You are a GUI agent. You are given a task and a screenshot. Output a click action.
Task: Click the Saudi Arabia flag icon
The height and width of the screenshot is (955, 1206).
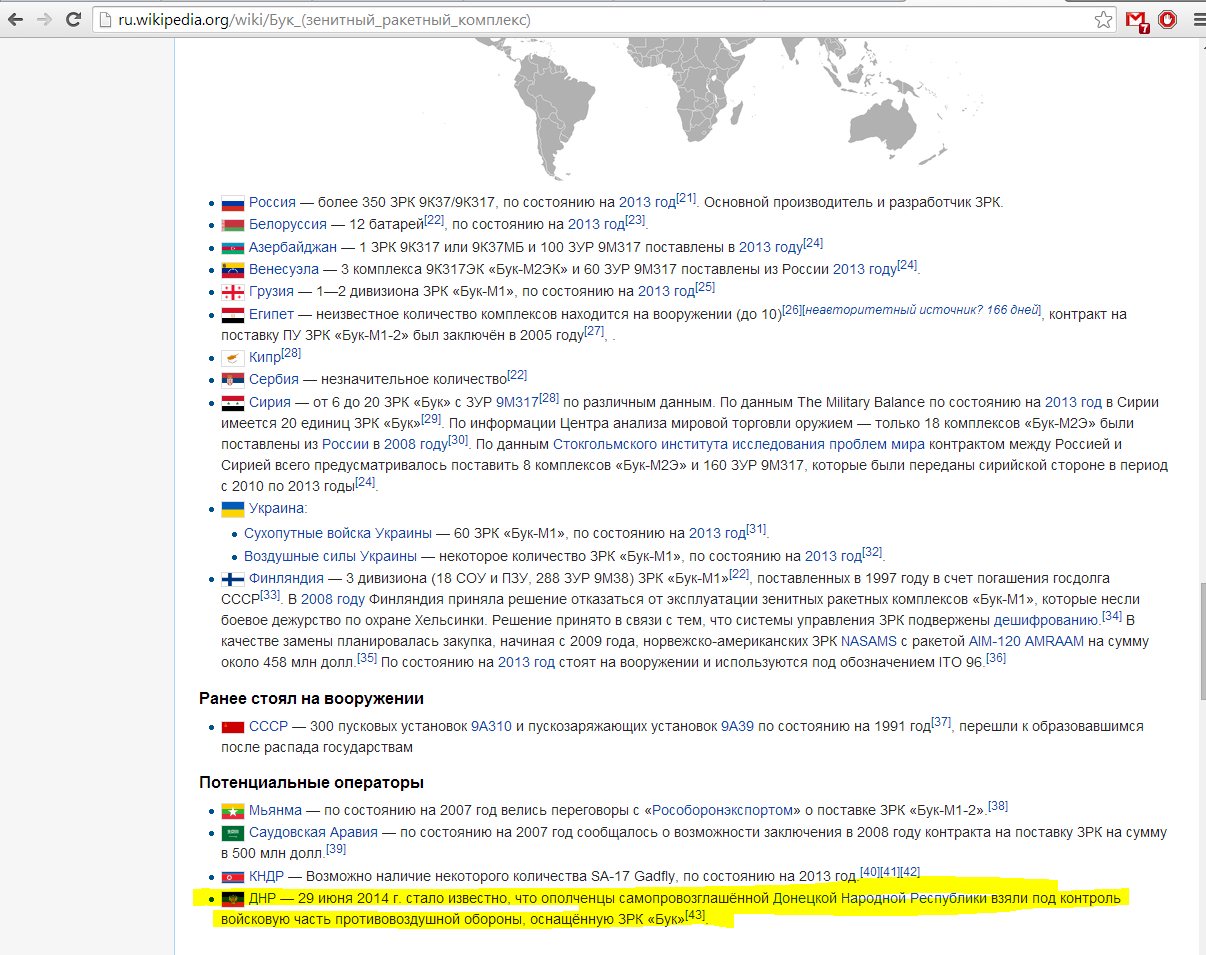point(232,833)
